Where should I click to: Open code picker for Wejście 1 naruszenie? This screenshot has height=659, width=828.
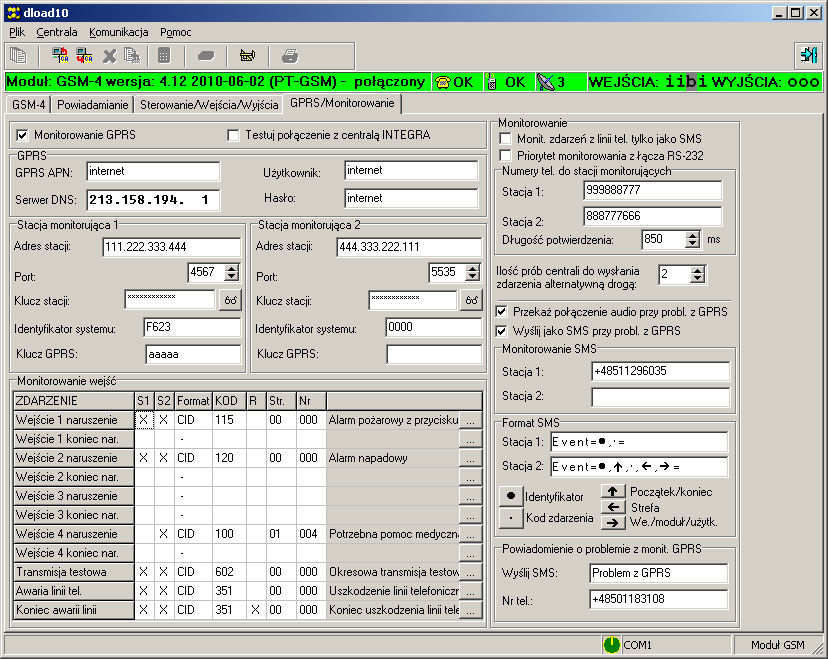coord(471,420)
